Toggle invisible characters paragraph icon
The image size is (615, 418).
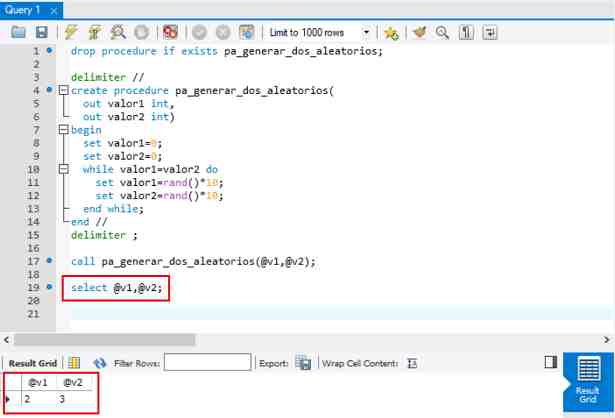(x=466, y=32)
